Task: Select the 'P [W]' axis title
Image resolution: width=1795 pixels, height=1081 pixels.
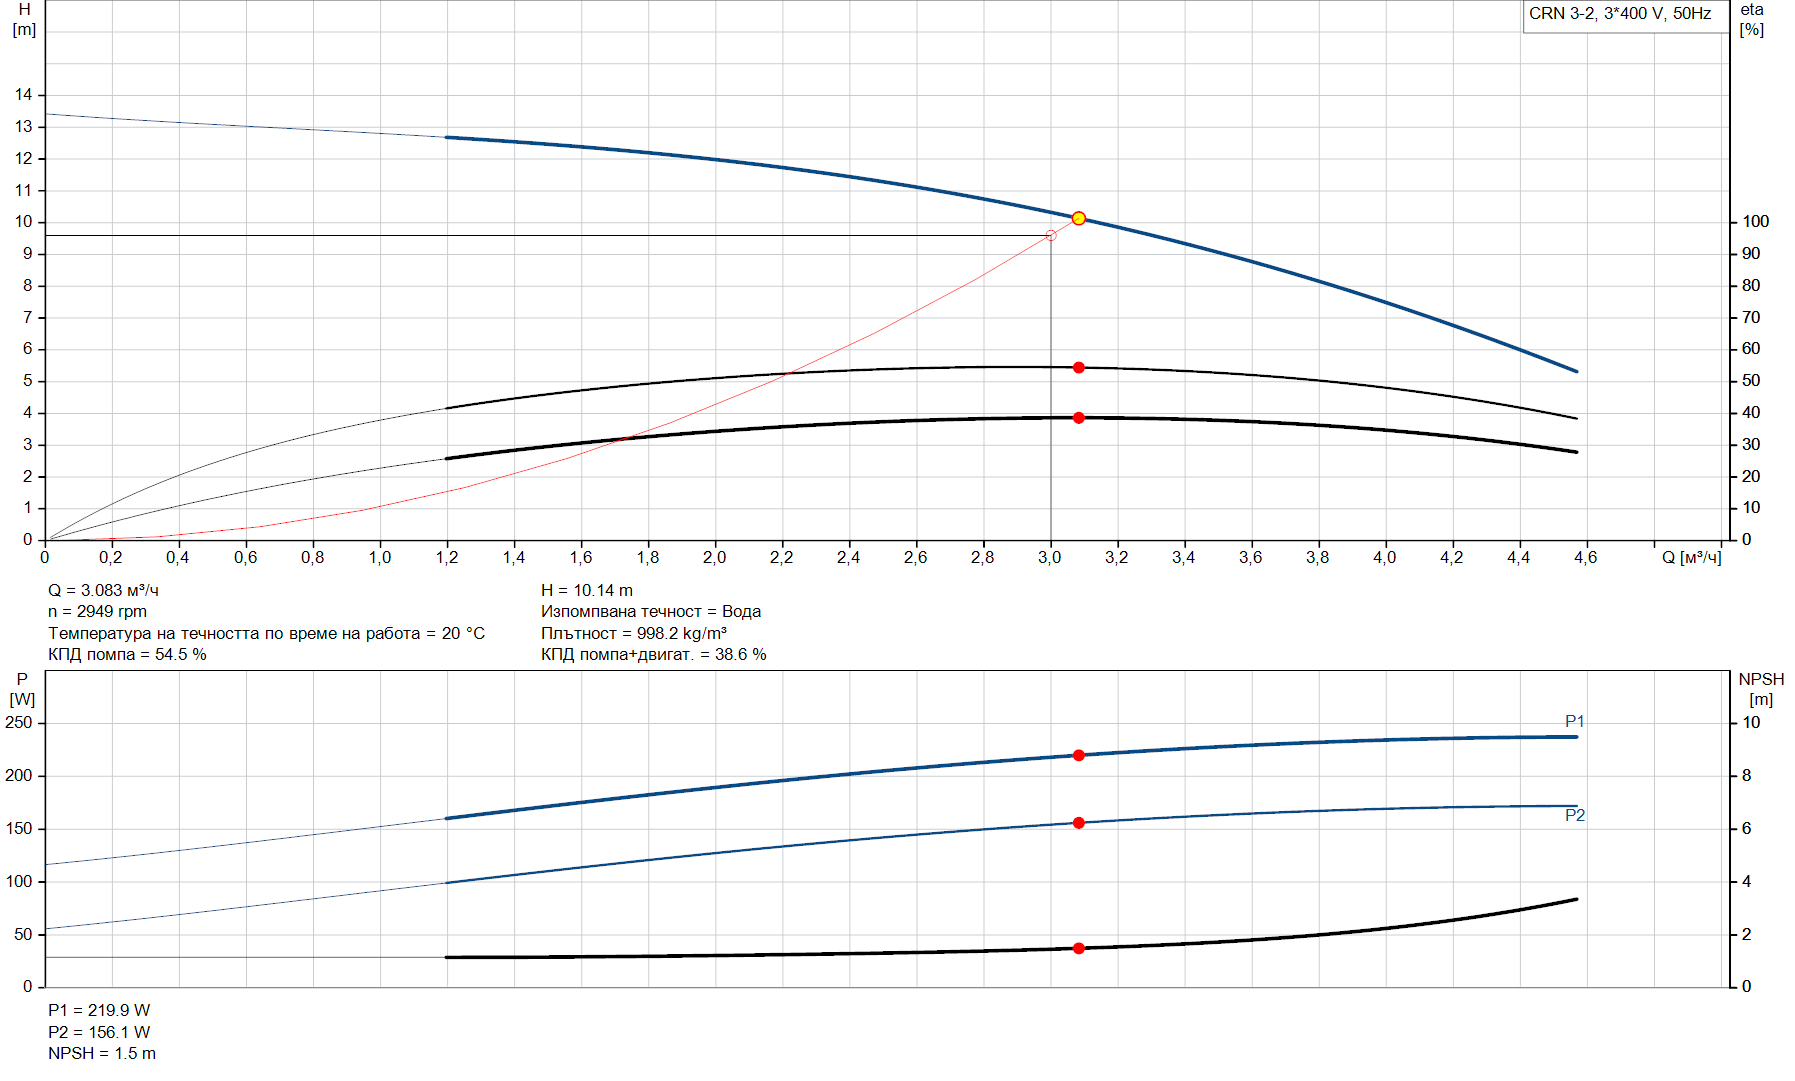Action: (22, 689)
